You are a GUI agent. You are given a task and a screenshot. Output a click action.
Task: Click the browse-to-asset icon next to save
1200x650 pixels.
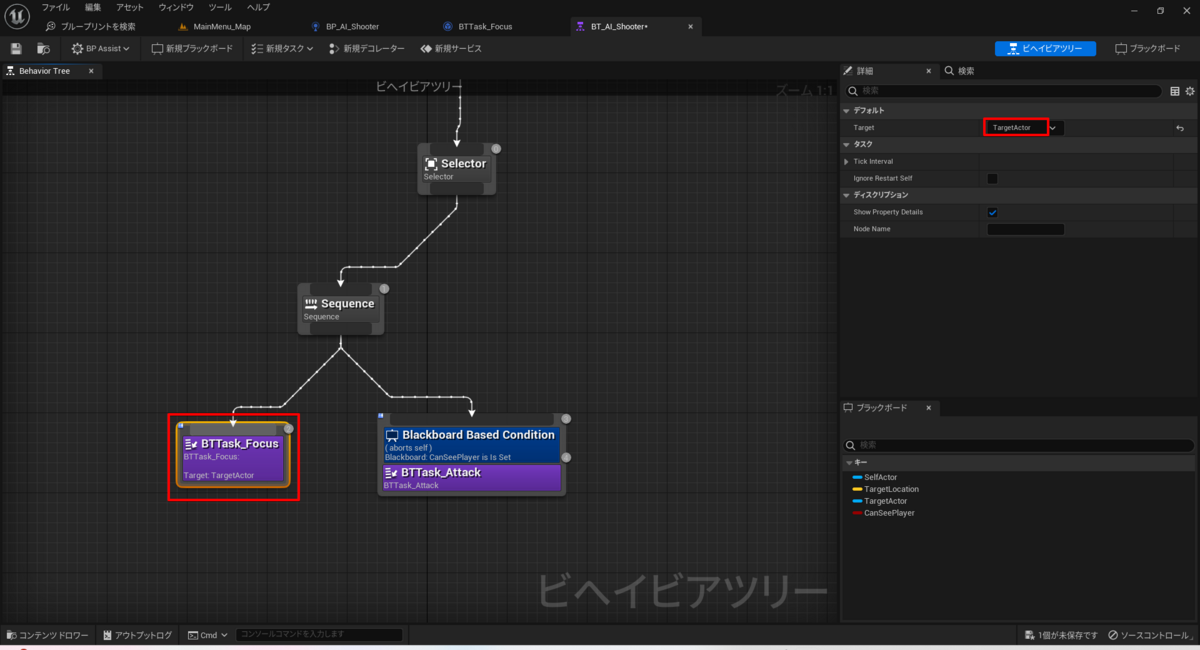tap(42, 48)
